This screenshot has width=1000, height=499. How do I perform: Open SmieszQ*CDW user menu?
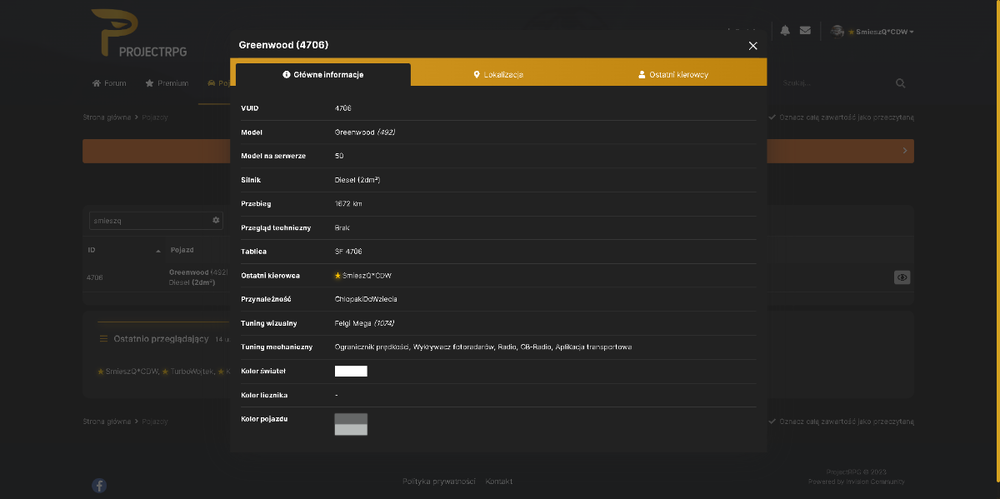[880, 32]
